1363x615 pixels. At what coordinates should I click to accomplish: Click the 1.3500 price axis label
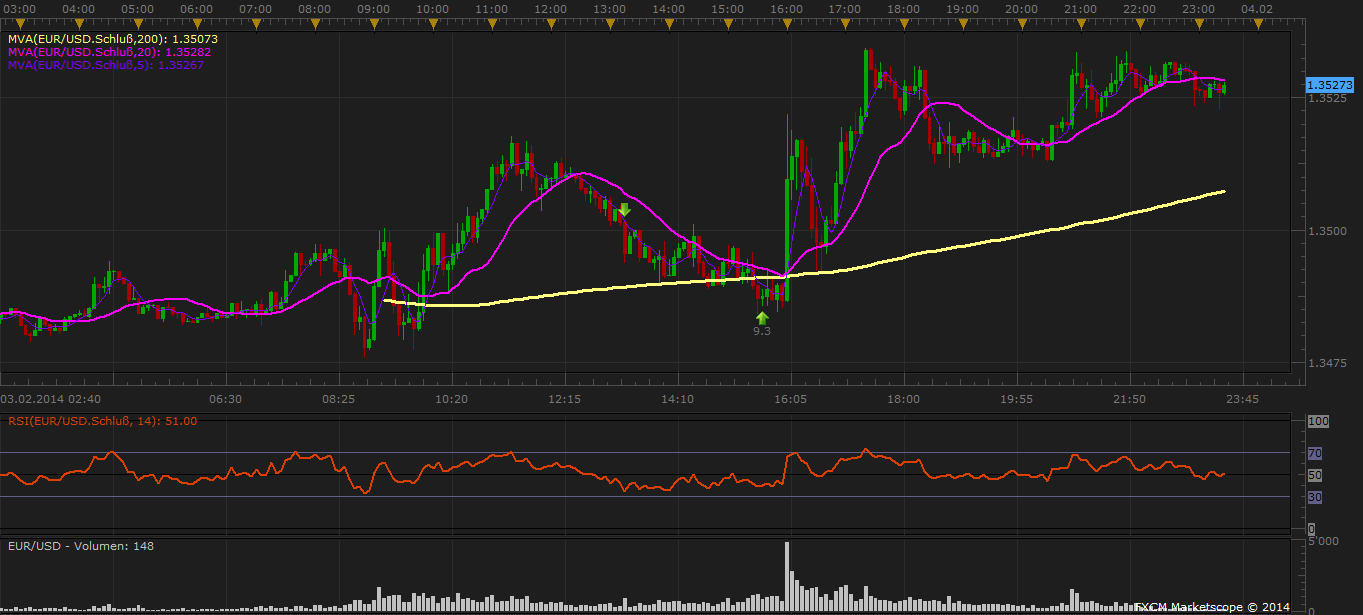coord(1328,231)
